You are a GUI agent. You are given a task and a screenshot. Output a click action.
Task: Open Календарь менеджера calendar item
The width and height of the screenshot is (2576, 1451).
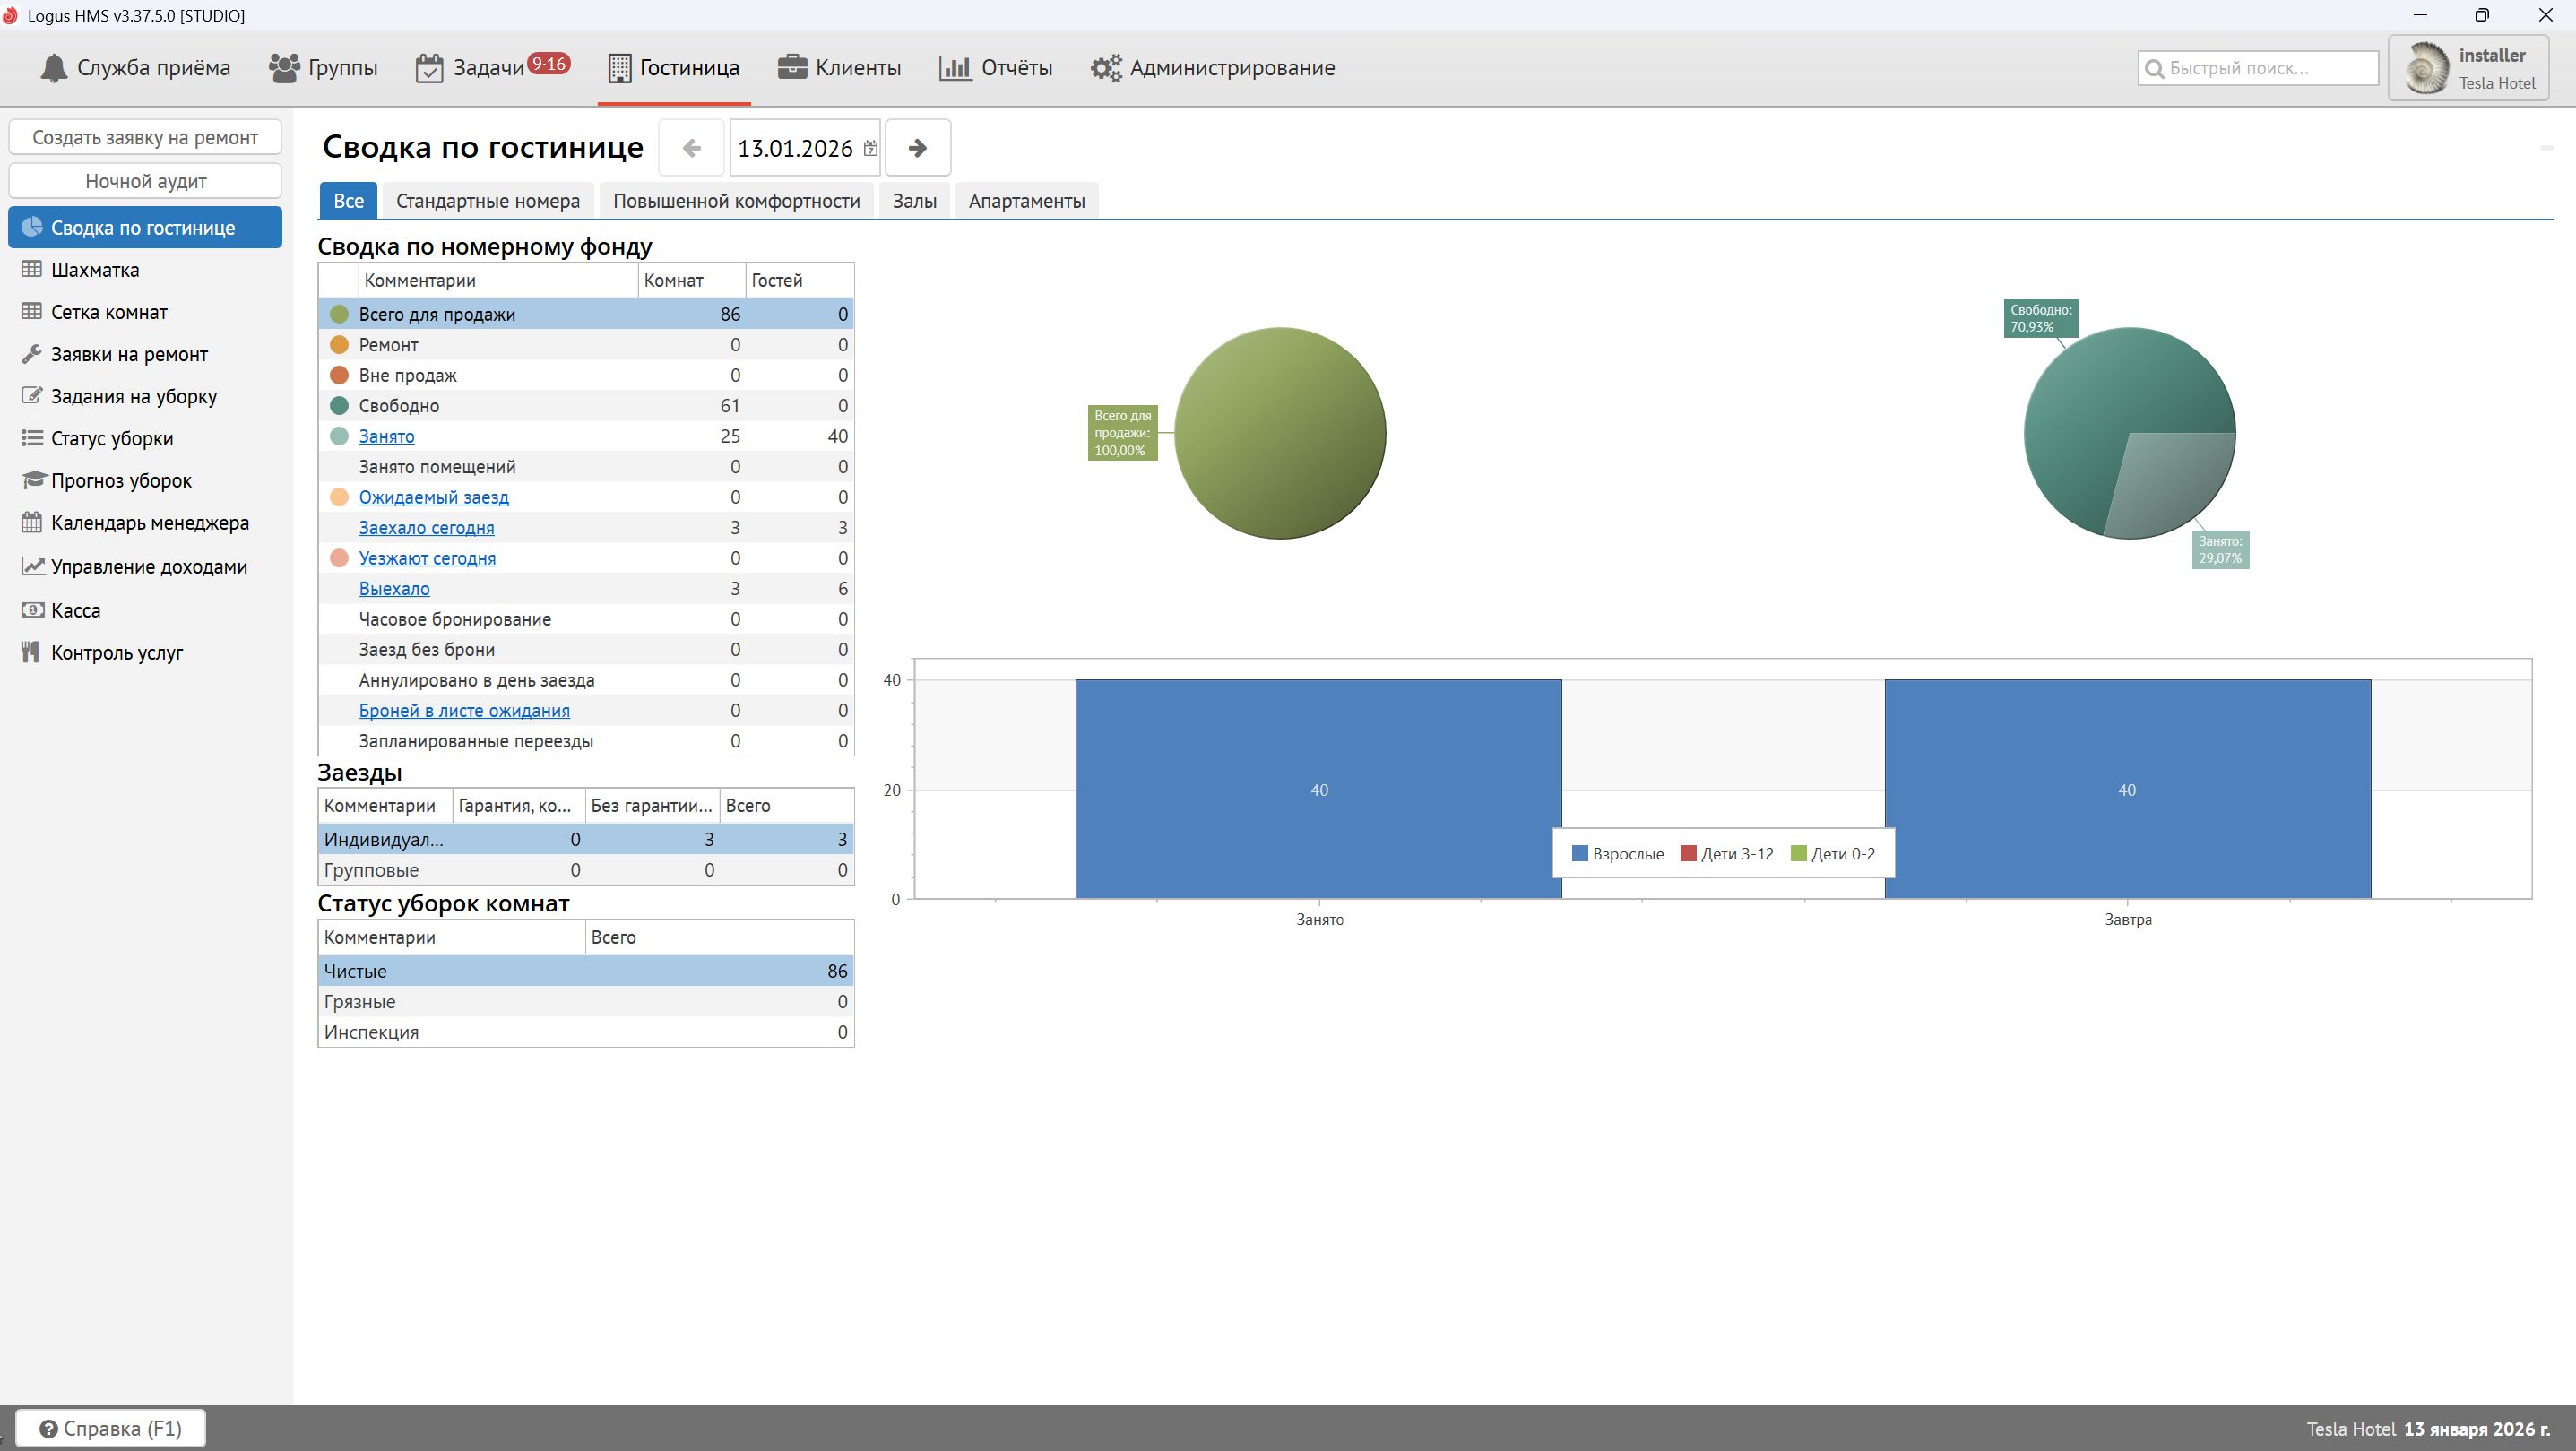[150, 523]
